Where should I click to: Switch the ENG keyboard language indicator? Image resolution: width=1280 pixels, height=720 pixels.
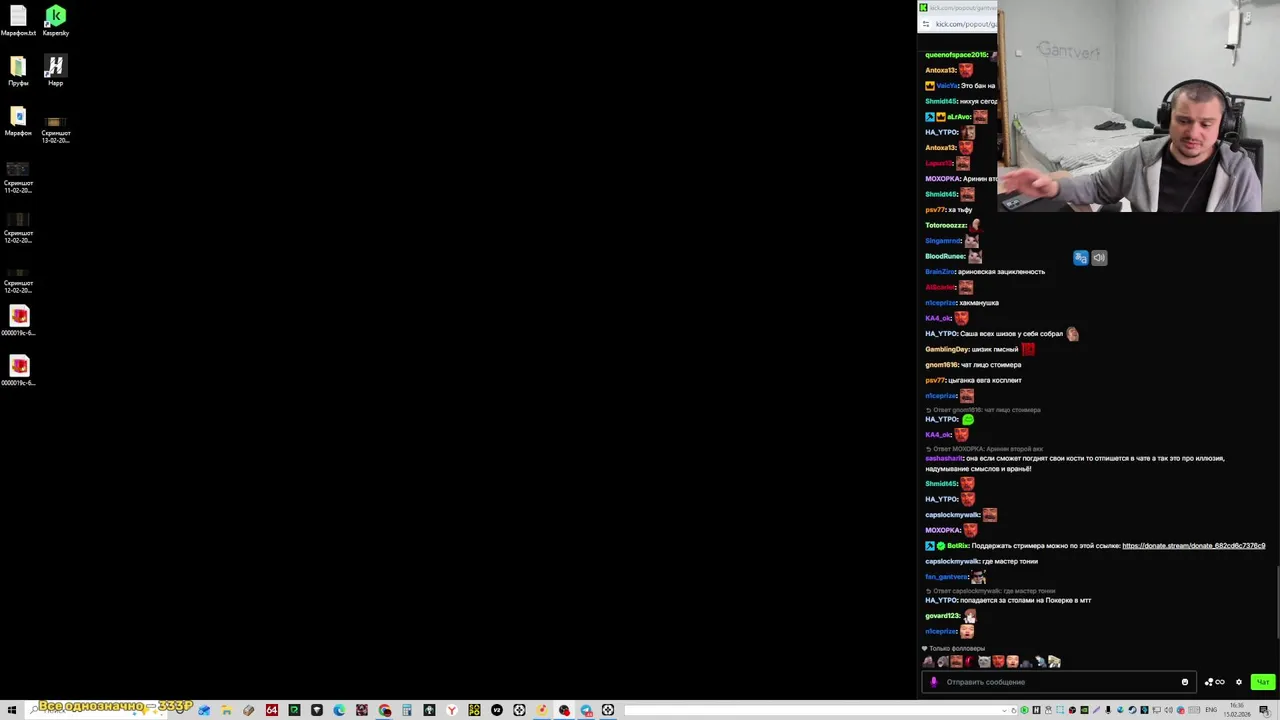pyautogui.click(x=1211, y=710)
